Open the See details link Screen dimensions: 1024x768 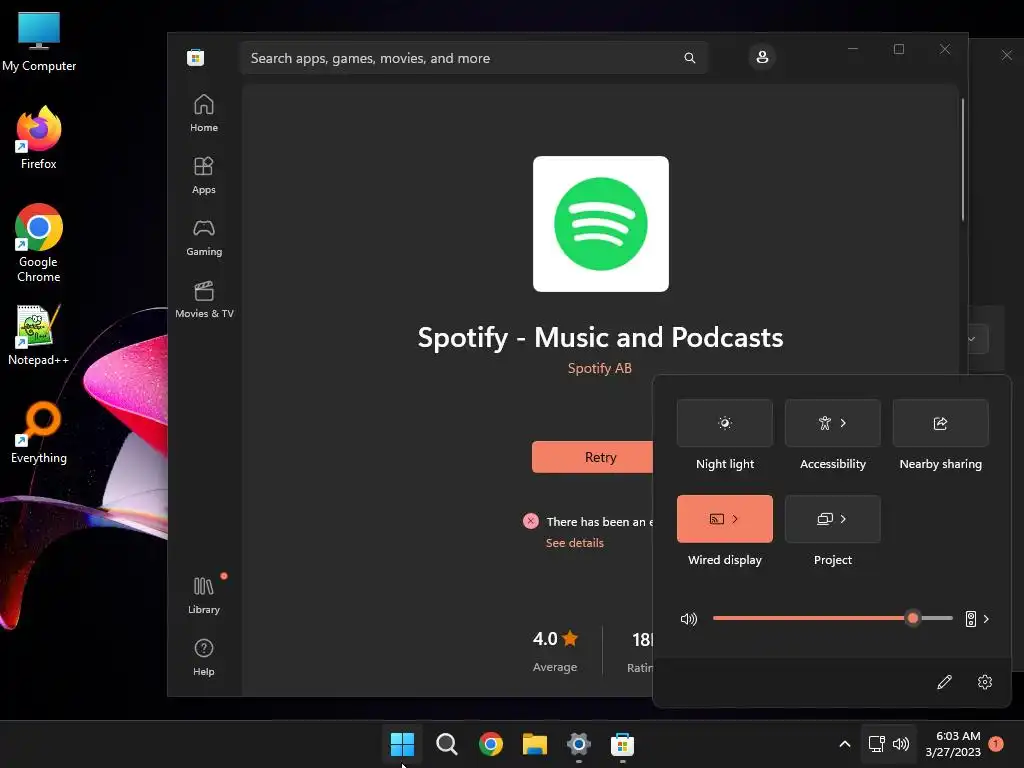point(575,543)
